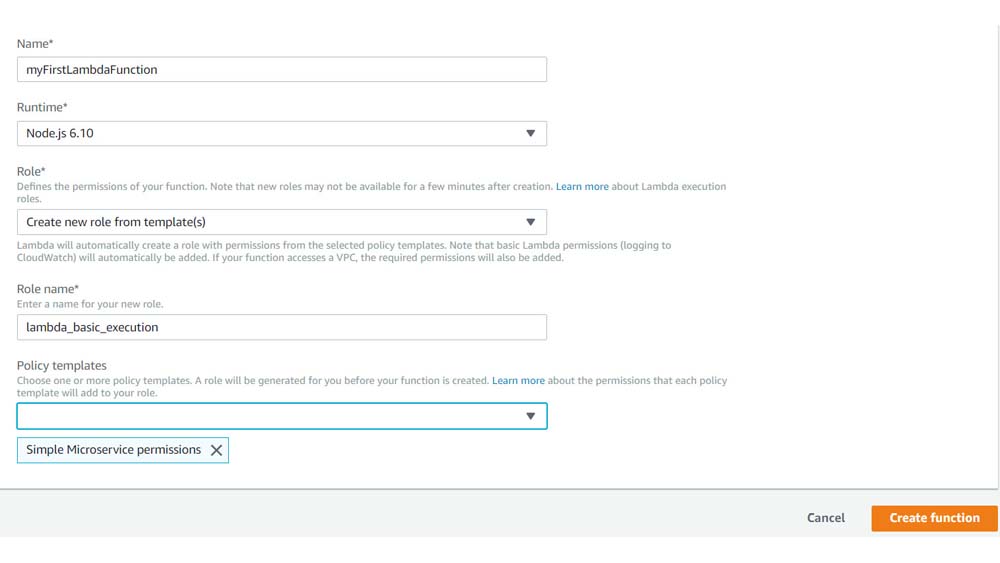Remove the Simple Microservice permissions tag
The height and width of the screenshot is (563, 1000).
tap(216, 450)
